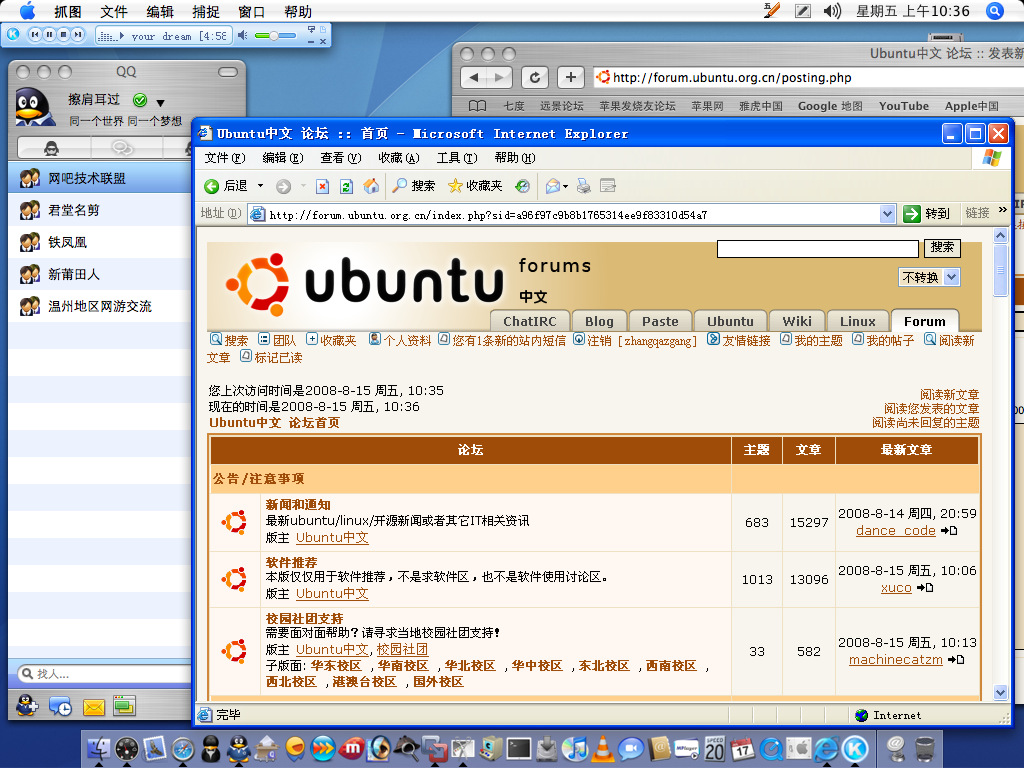This screenshot has width=1024, height=768.
Task: Open the QQ mail envelope icon
Action: click(94, 707)
